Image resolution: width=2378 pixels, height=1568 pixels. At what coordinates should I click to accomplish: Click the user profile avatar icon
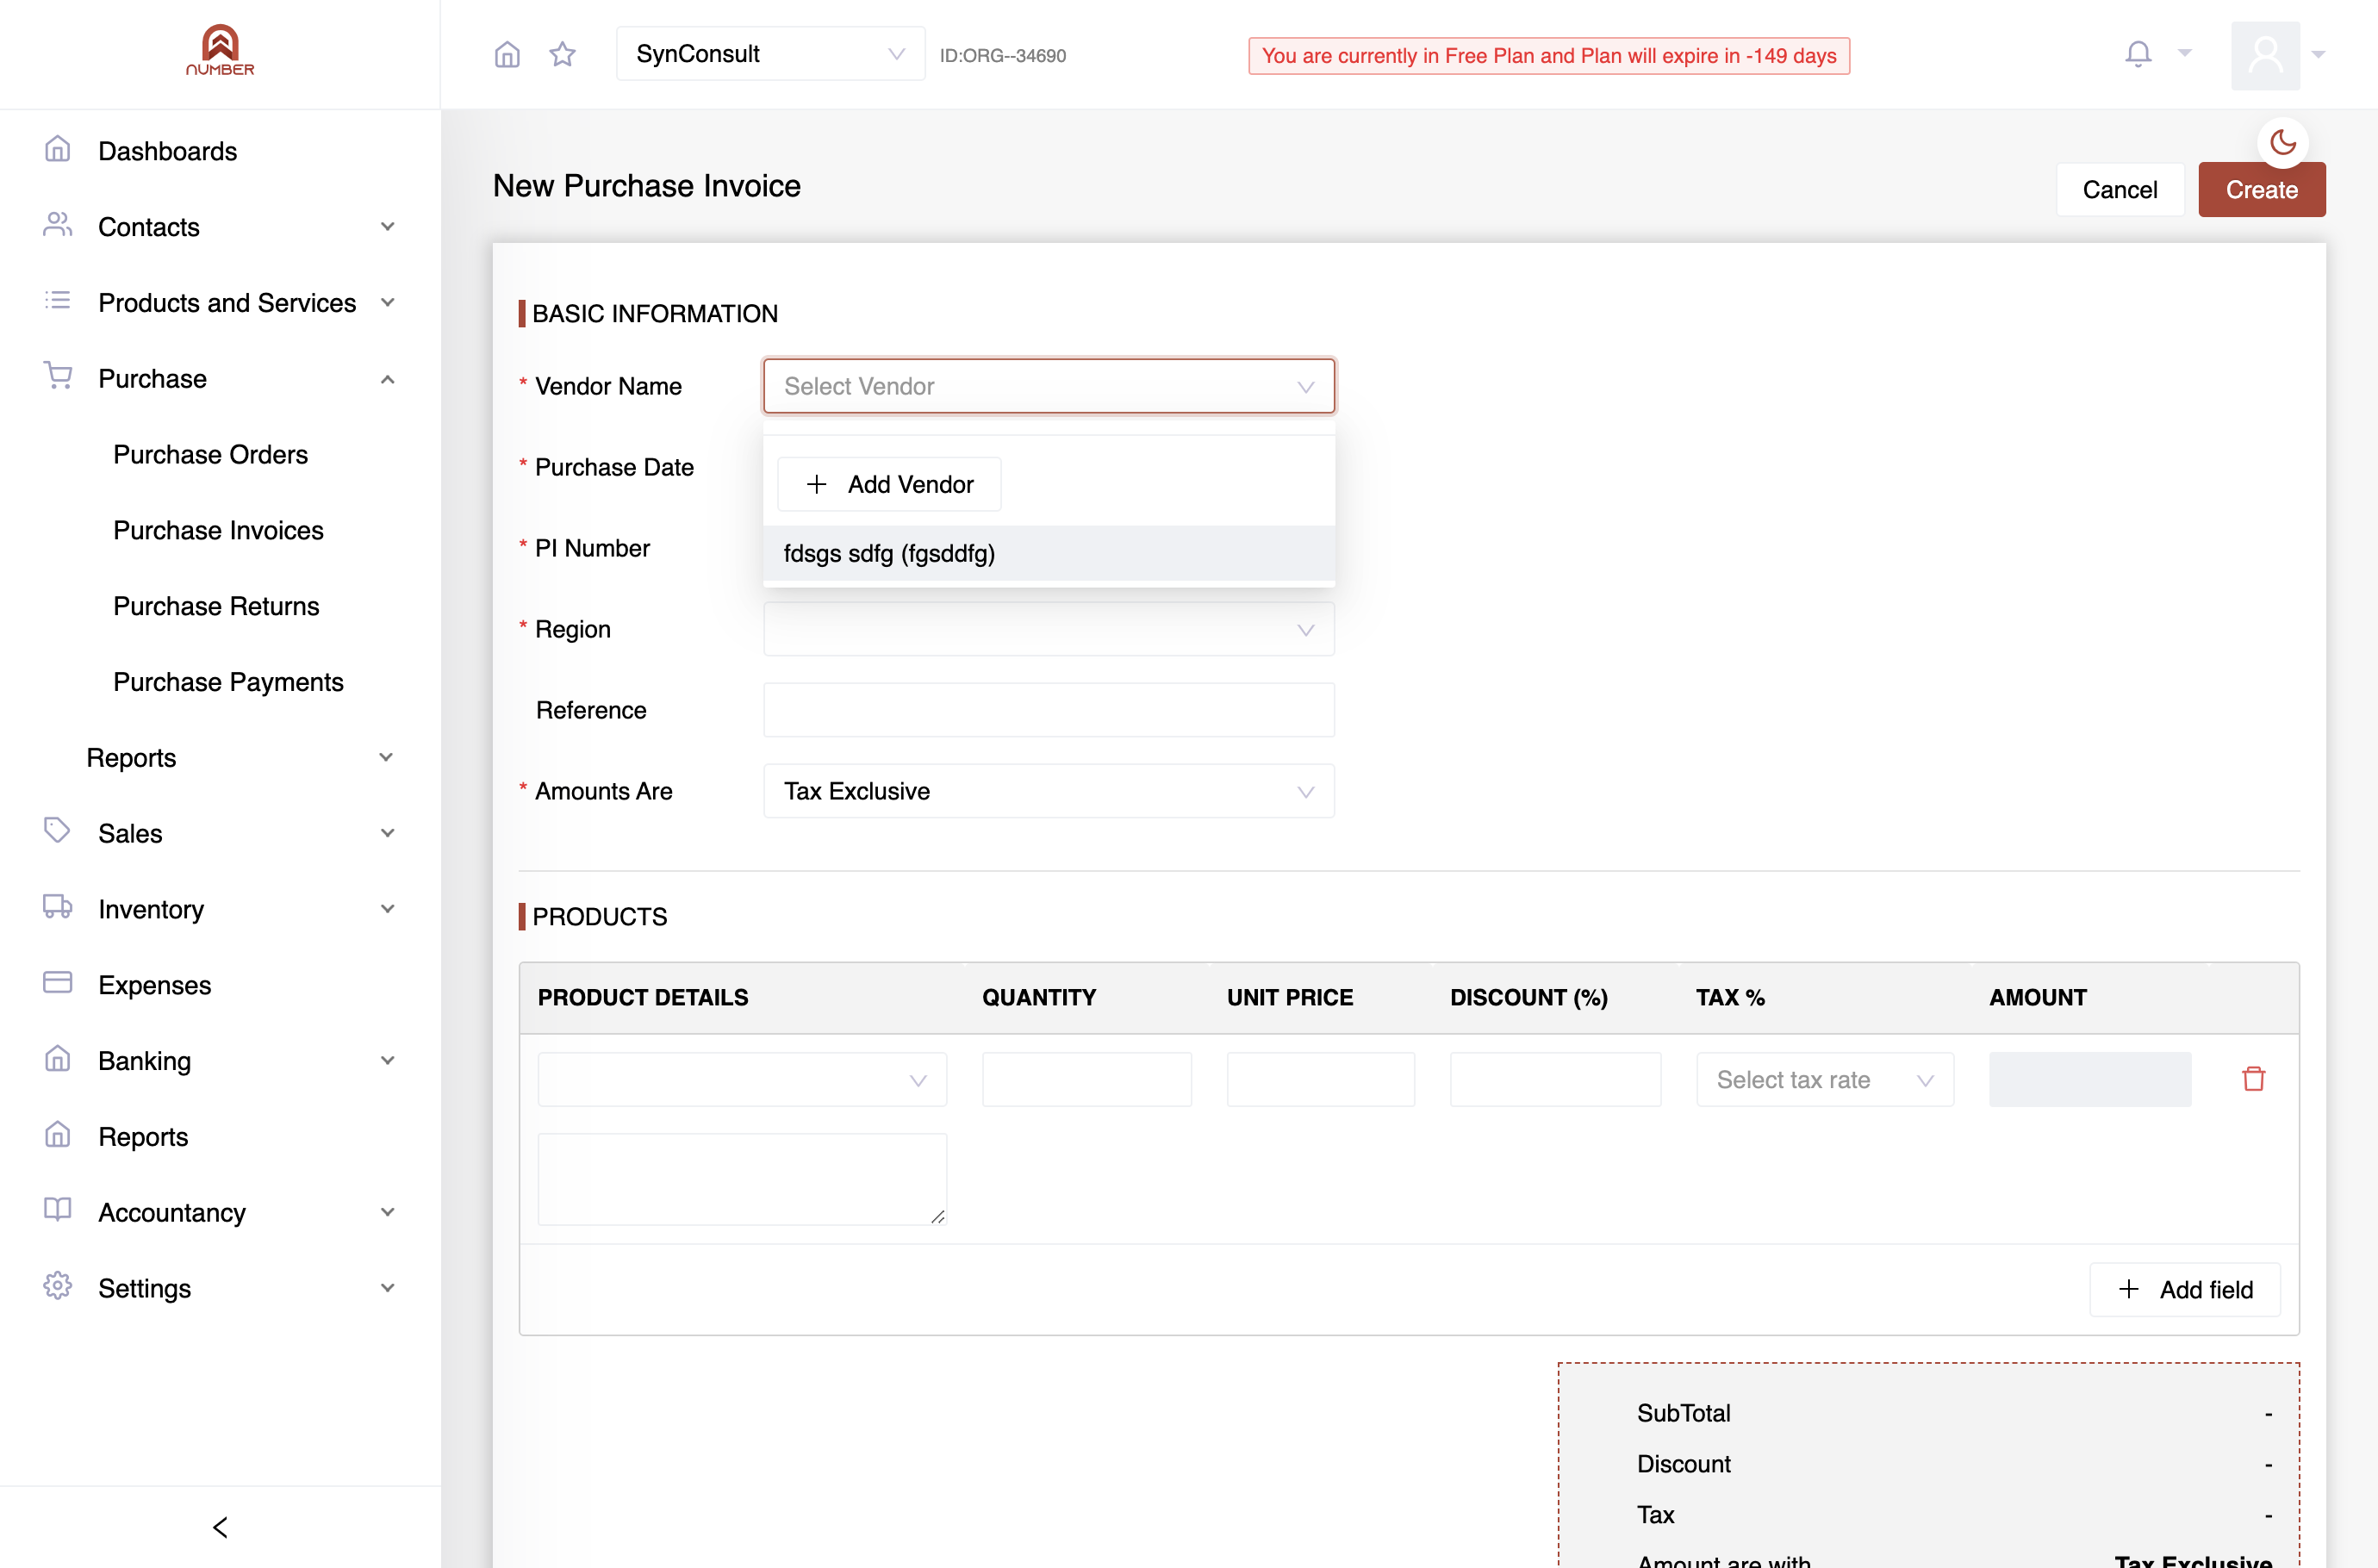pos(2264,55)
